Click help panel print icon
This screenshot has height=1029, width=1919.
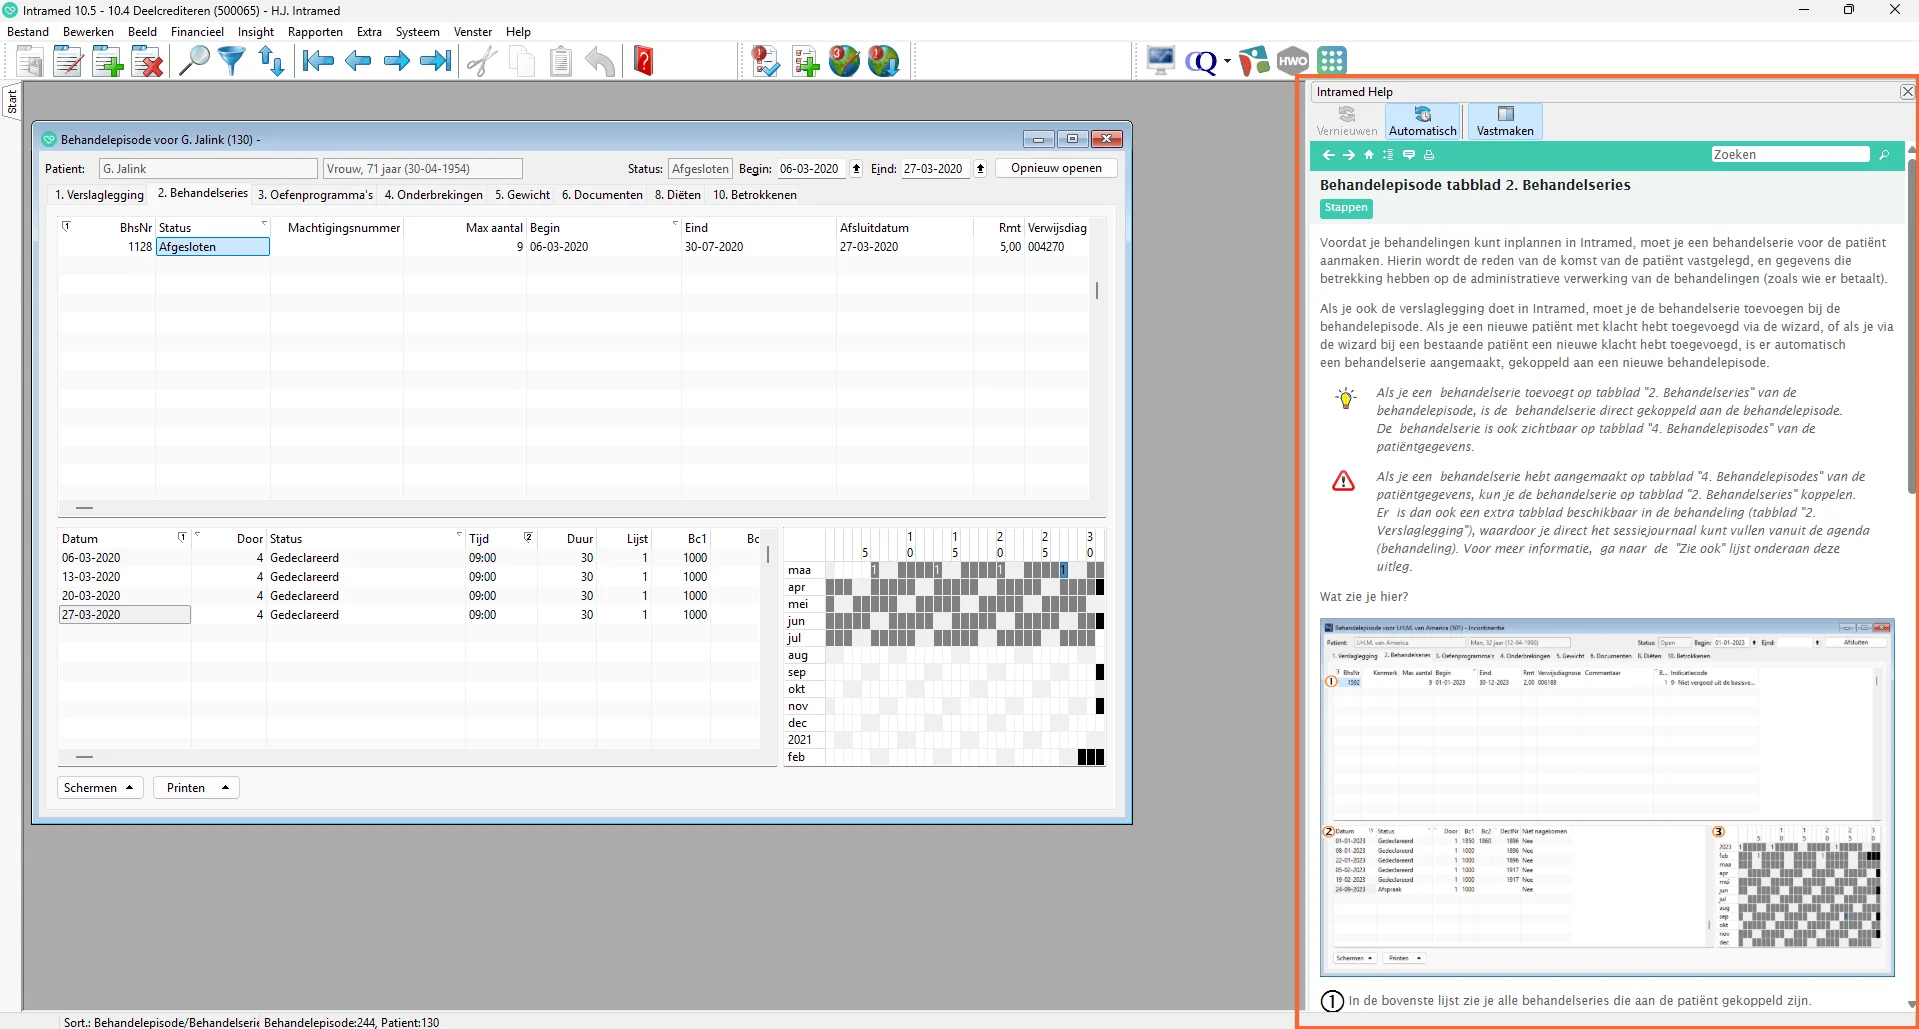[1429, 155]
